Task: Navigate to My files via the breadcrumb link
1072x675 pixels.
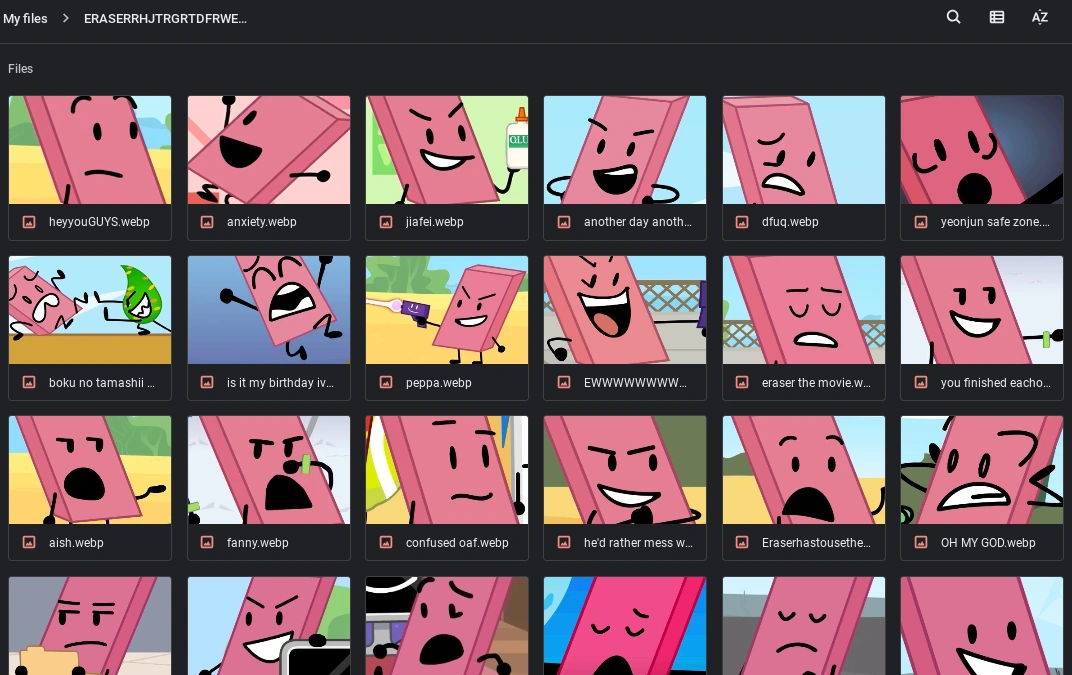Action: click(25, 17)
